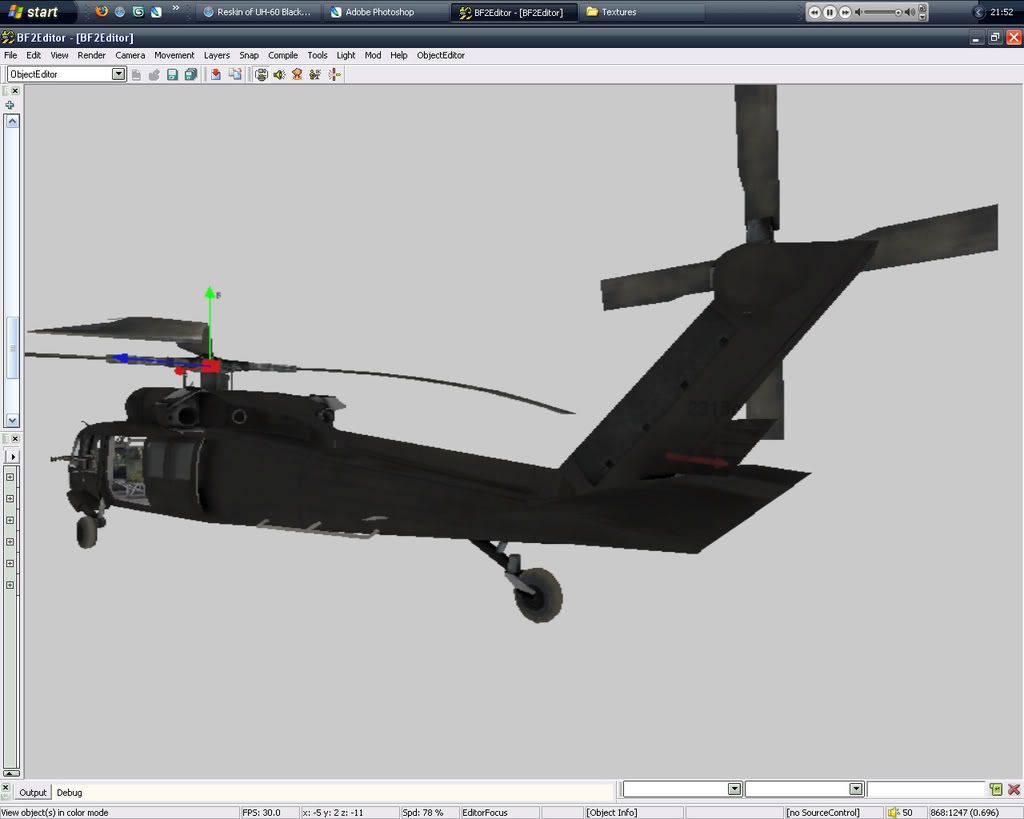1024x819 pixels.
Task: Open the Render menu
Action: [91, 55]
